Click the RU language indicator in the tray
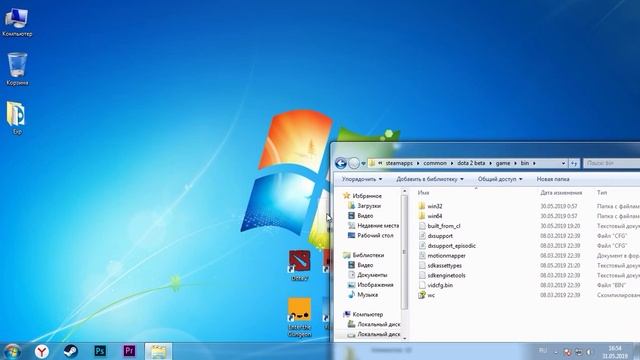The width and height of the screenshot is (640, 360). point(542,350)
